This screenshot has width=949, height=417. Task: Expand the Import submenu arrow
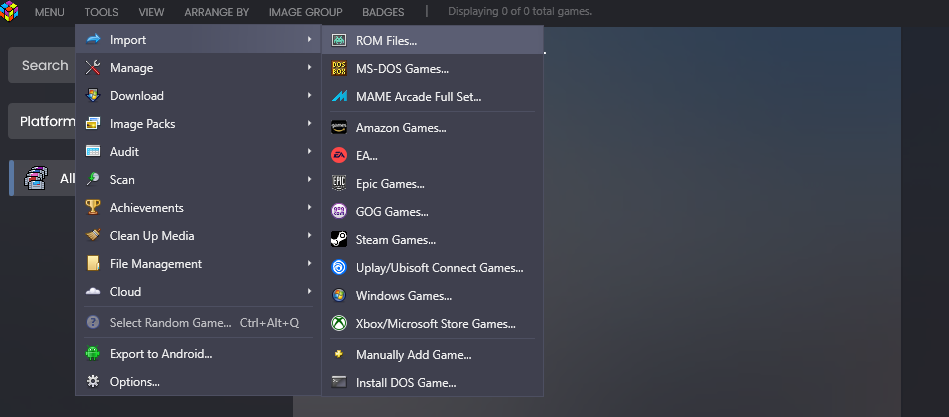click(309, 39)
